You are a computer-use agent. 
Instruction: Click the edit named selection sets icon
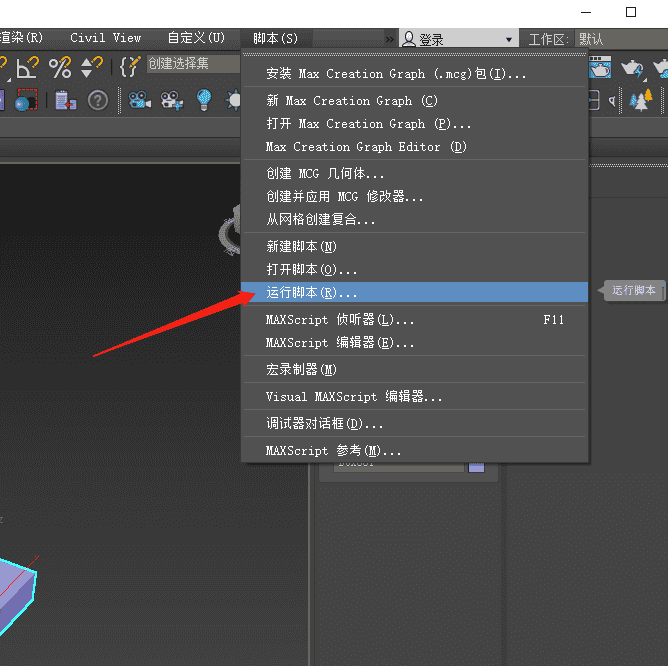pos(130,67)
